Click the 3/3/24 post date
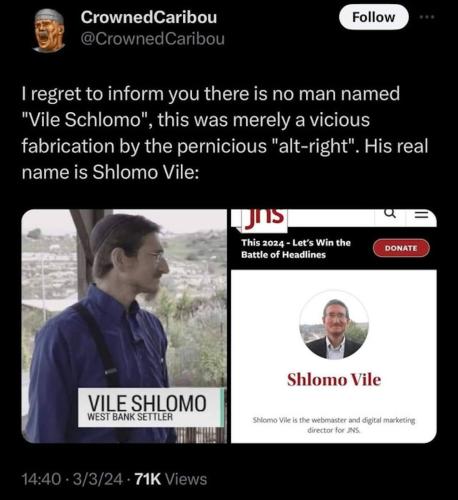 coord(98,480)
